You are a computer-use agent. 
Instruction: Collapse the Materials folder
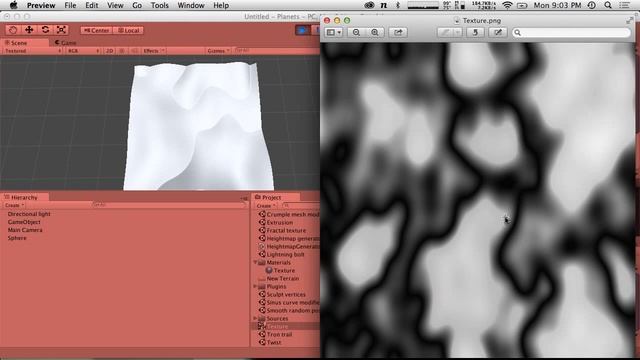click(x=255, y=262)
